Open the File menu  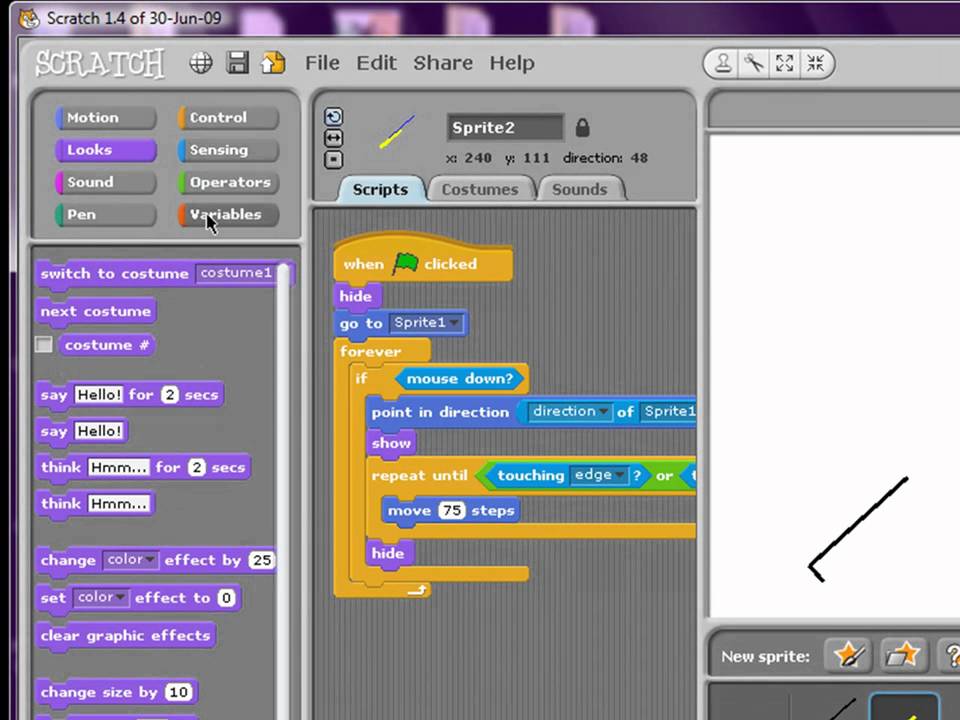point(322,63)
